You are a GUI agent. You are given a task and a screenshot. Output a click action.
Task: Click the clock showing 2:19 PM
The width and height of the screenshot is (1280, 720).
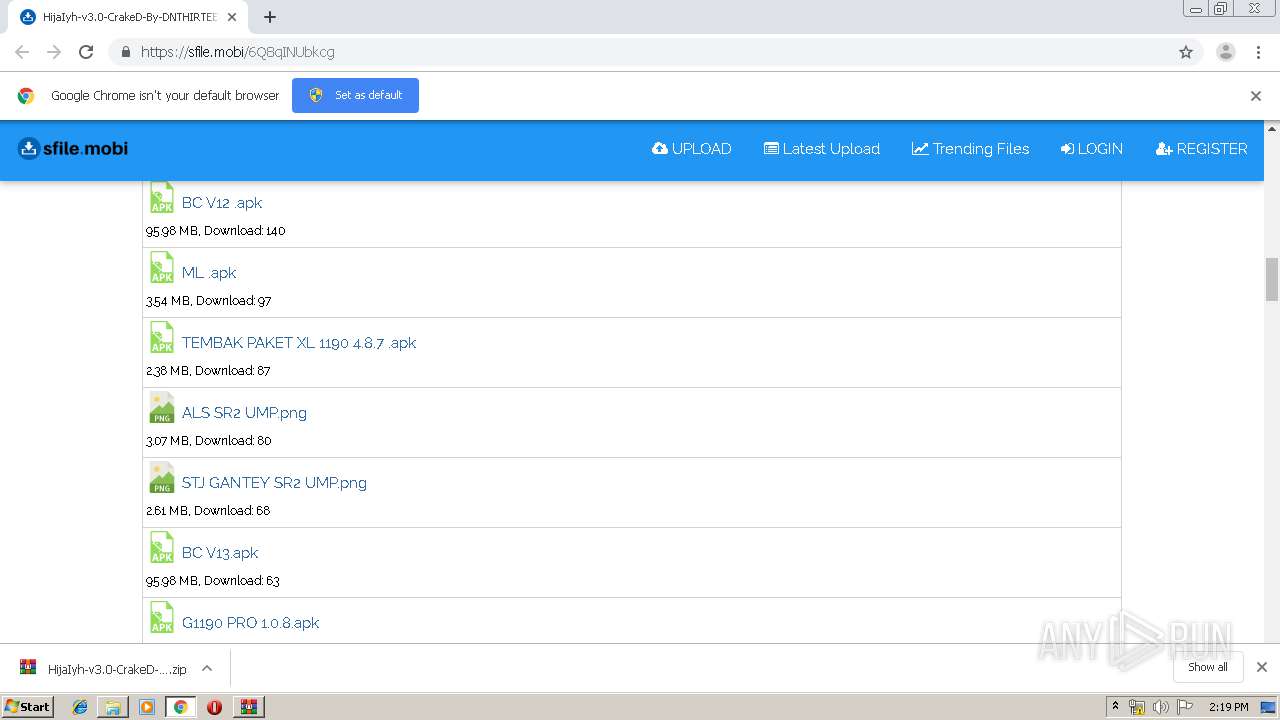pyautogui.click(x=1228, y=707)
